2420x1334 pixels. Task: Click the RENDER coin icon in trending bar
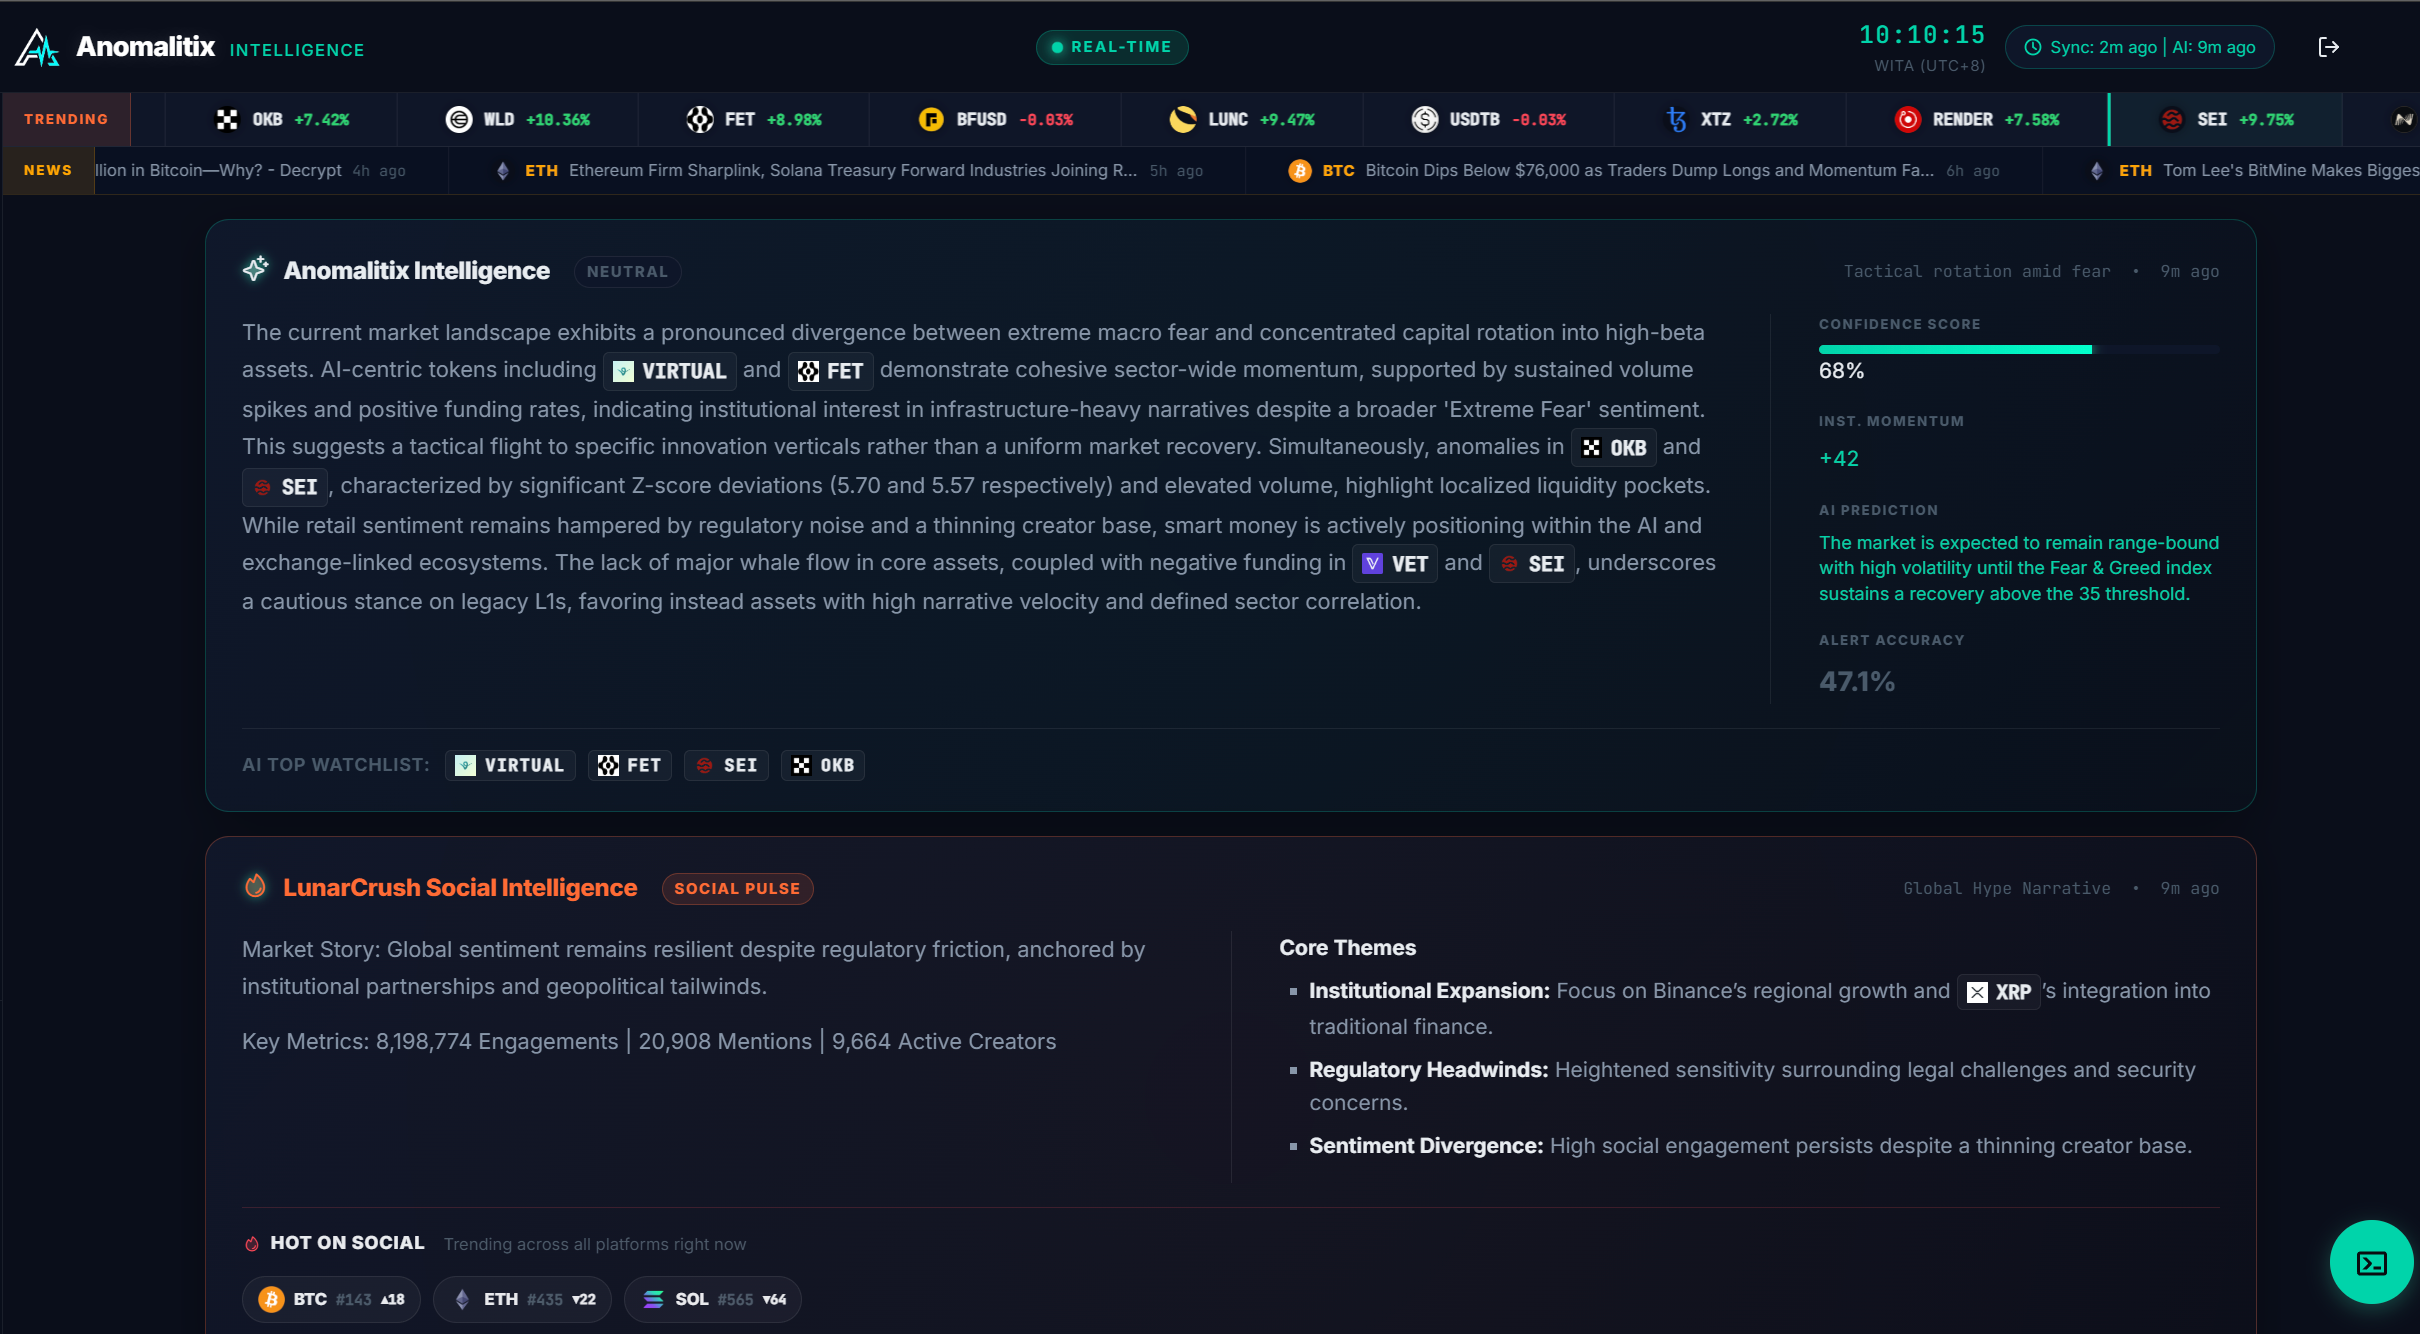tap(1908, 120)
